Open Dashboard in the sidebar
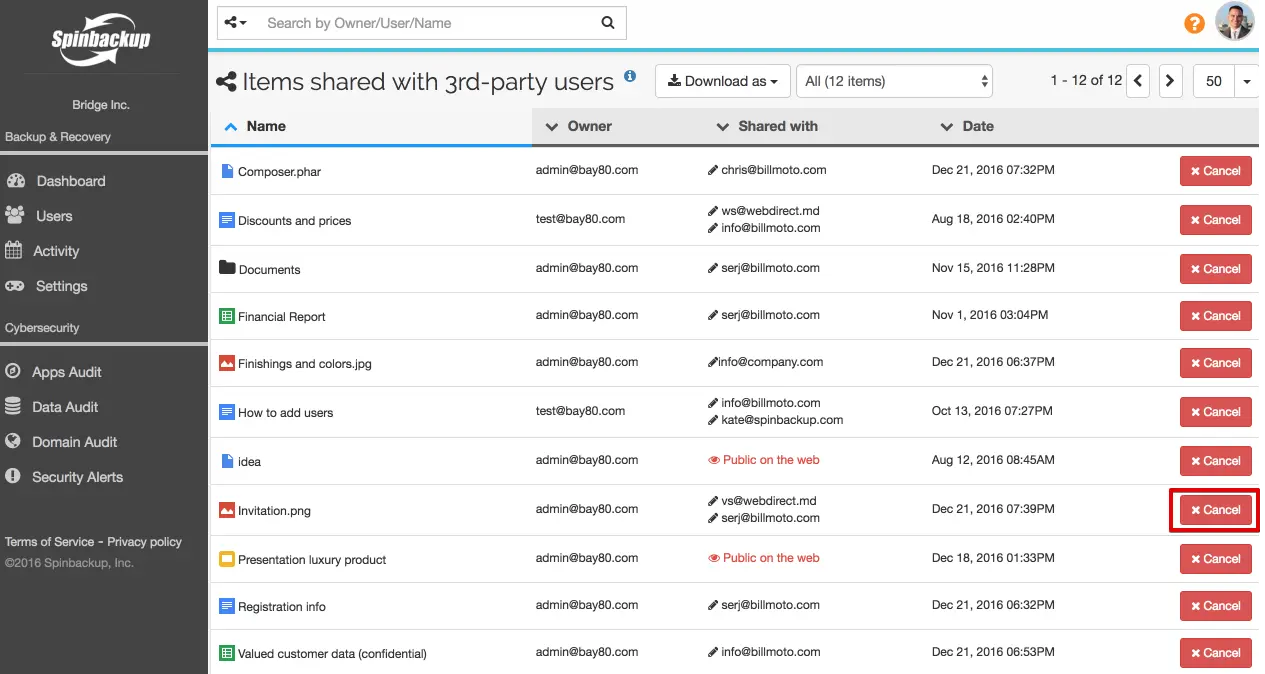This screenshot has width=1265, height=674. click(x=70, y=181)
